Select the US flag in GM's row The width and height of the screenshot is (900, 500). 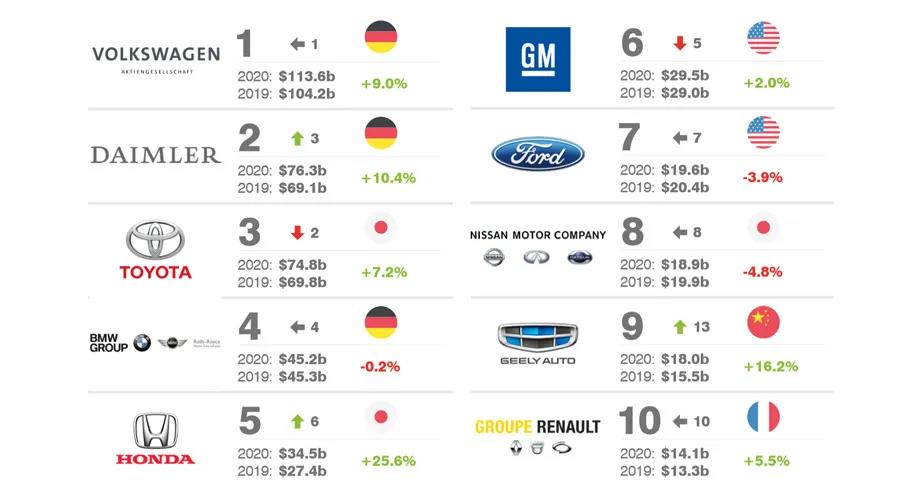point(762,38)
